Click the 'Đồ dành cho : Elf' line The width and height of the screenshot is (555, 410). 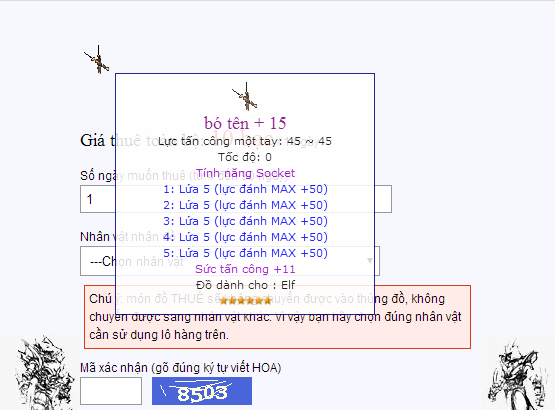[x=245, y=285]
